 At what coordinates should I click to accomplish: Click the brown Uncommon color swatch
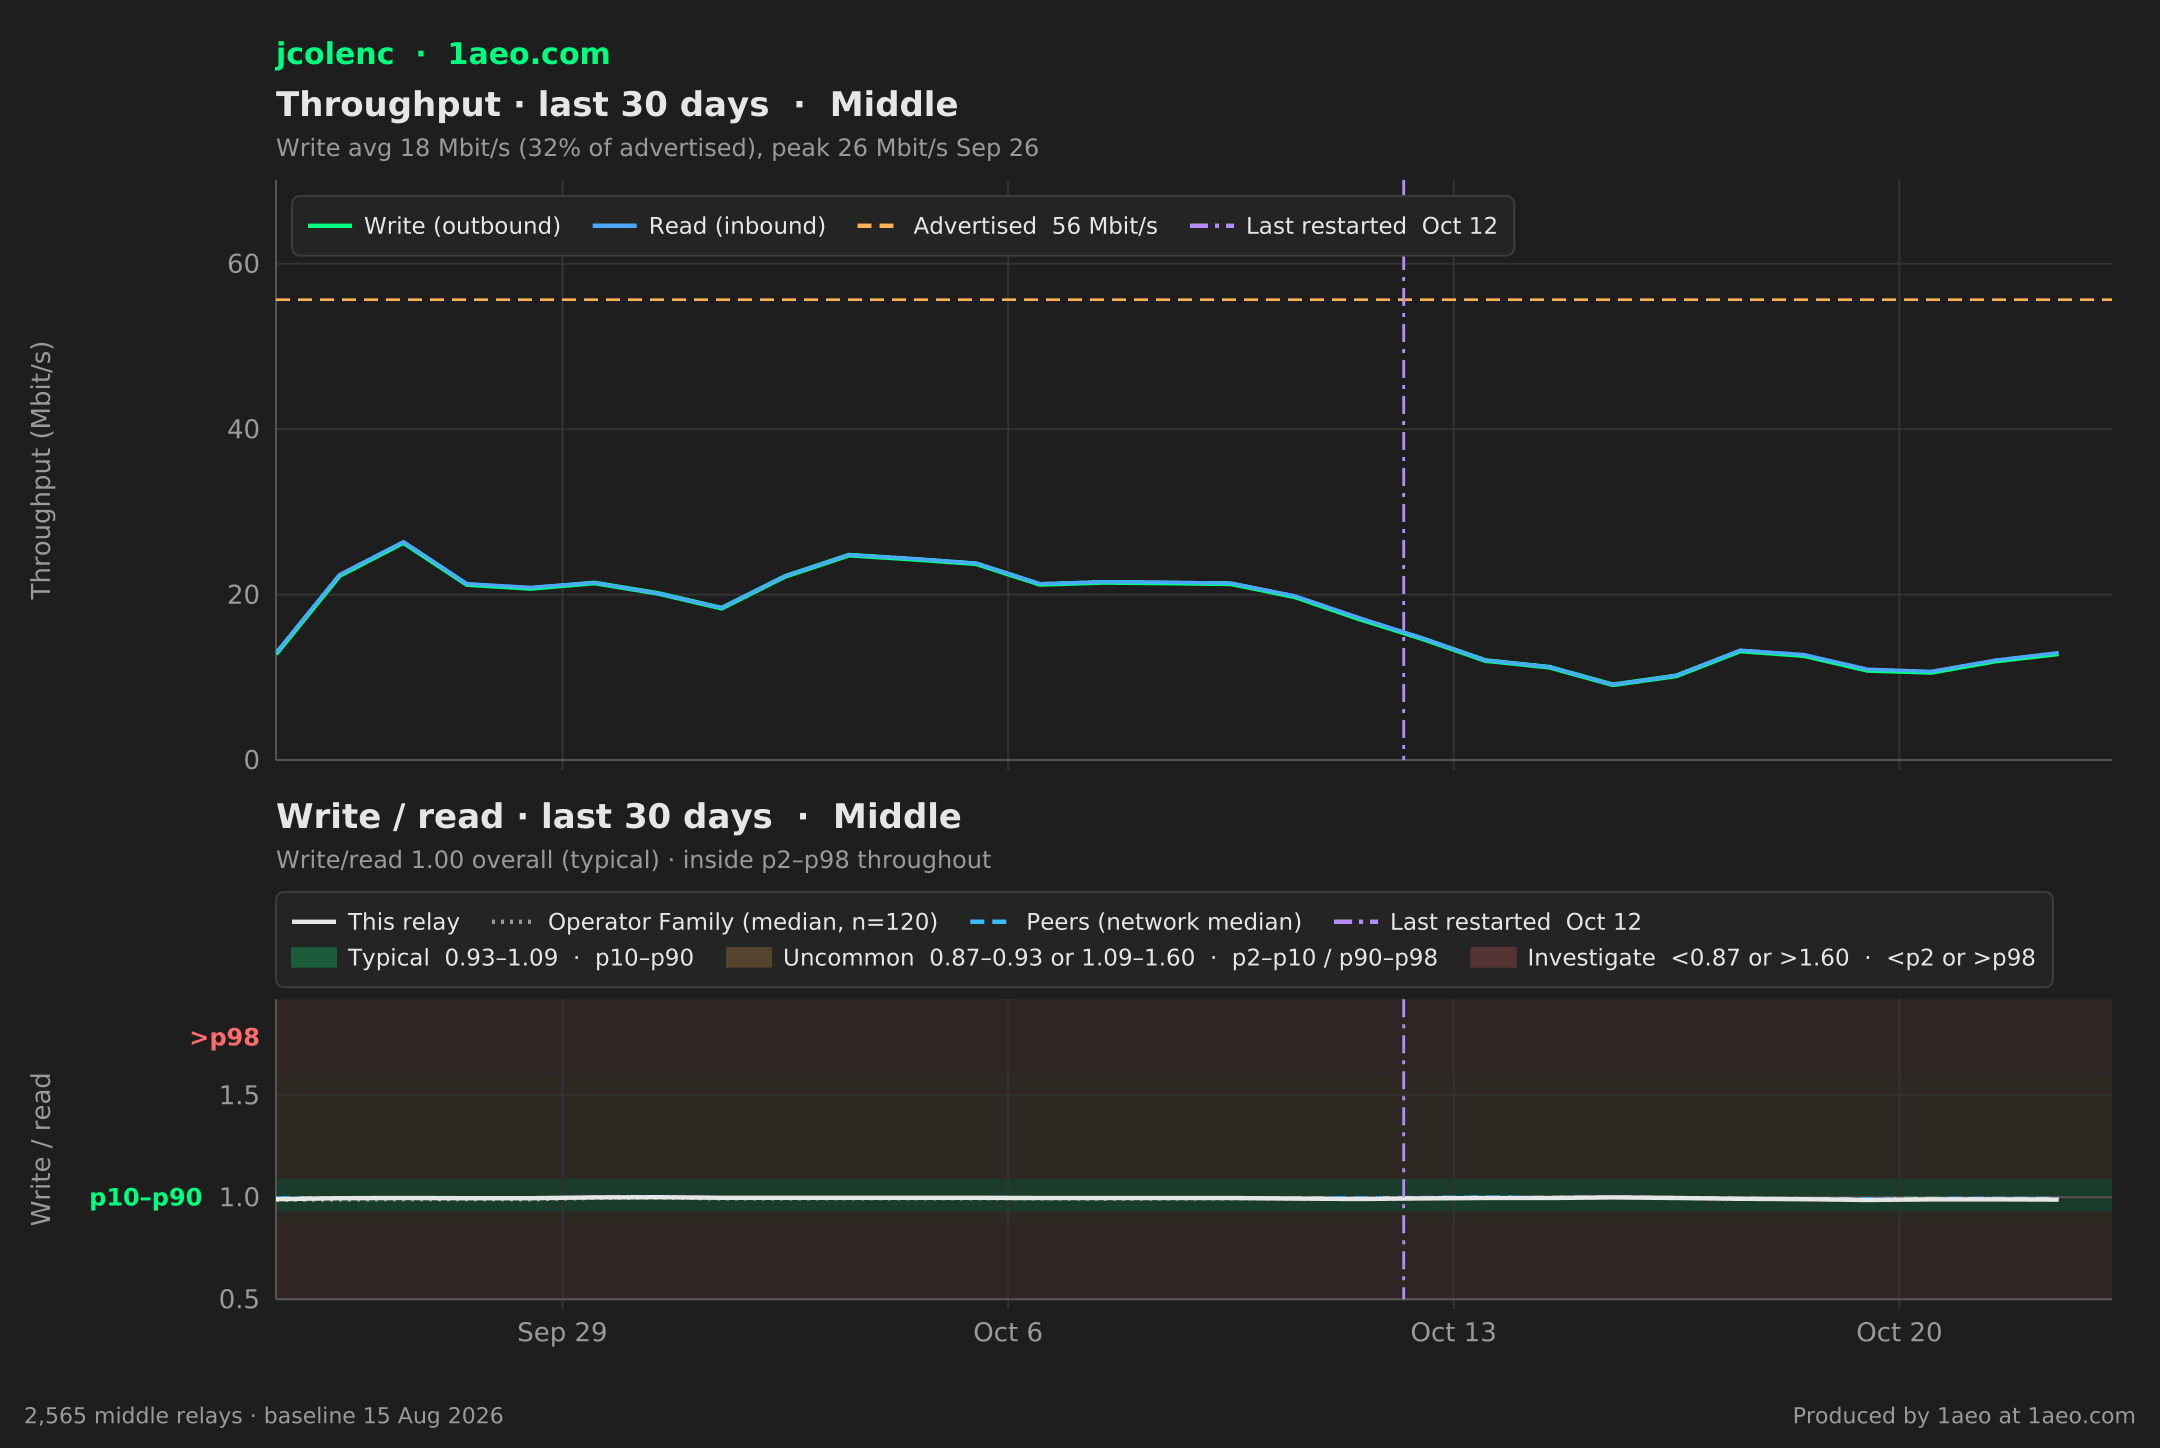click(749, 958)
